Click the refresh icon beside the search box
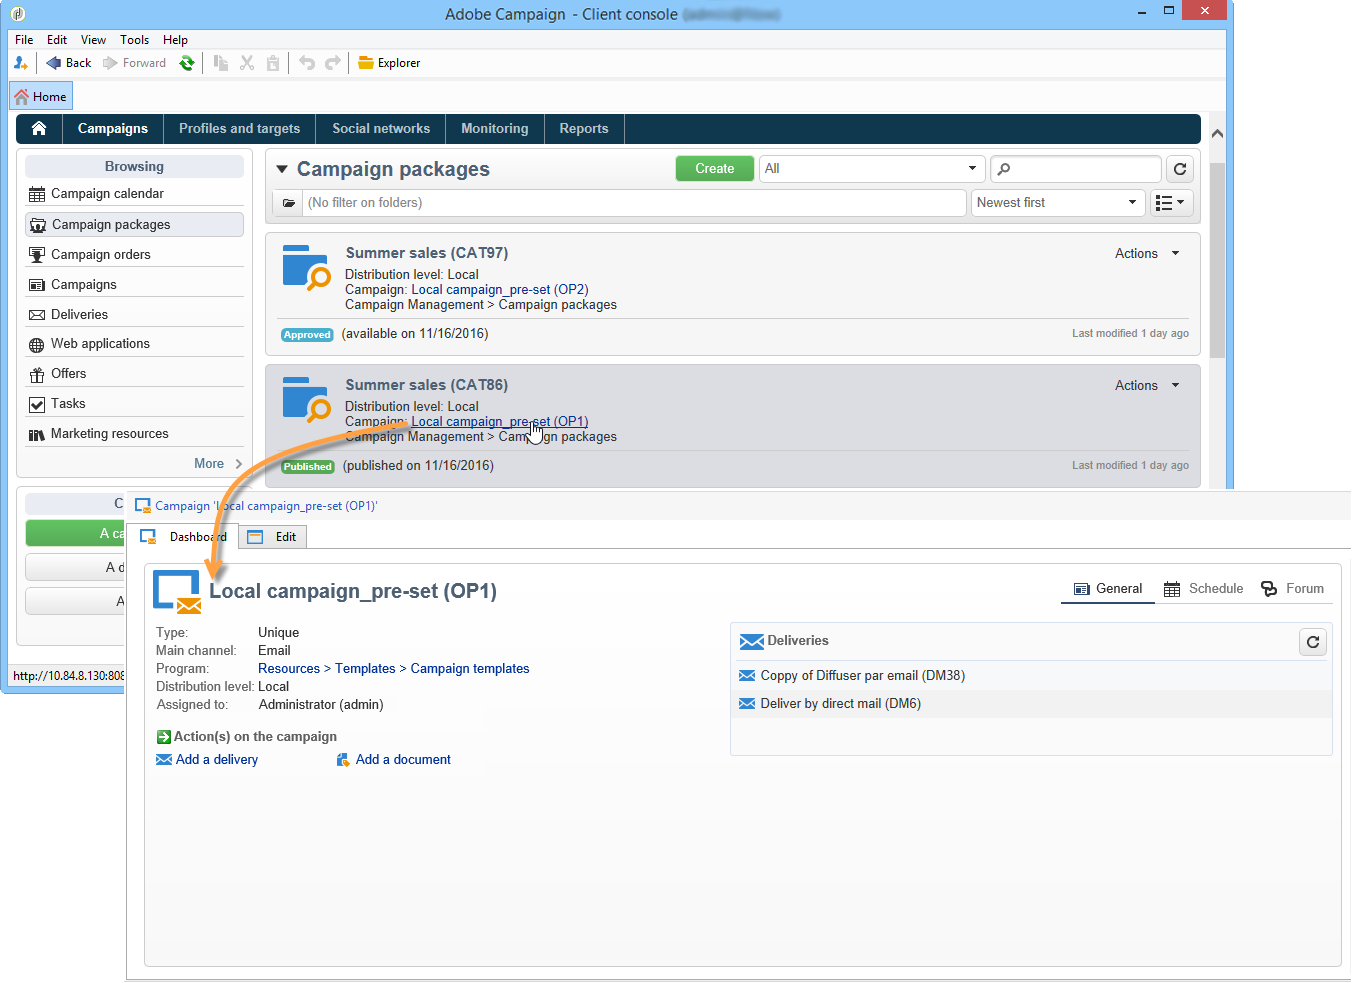1355x983 pixels. tap(1180, 169)
